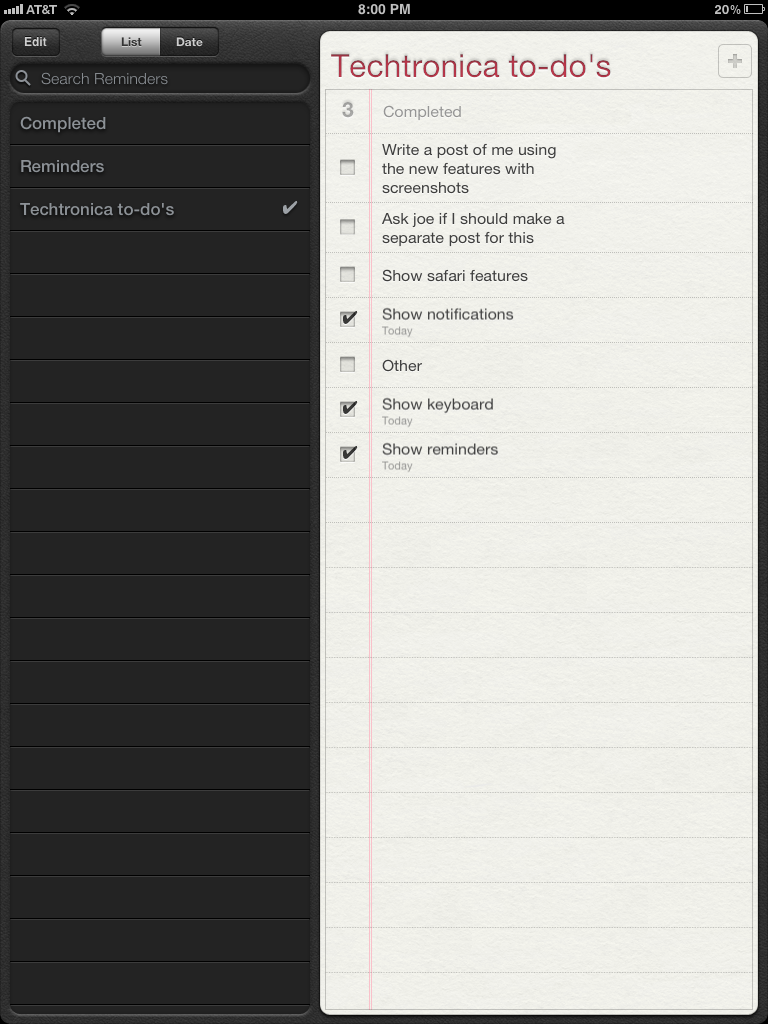Switch to the Date view tab
Screen dimensions: 768x1024
click(x=189, y=42)
